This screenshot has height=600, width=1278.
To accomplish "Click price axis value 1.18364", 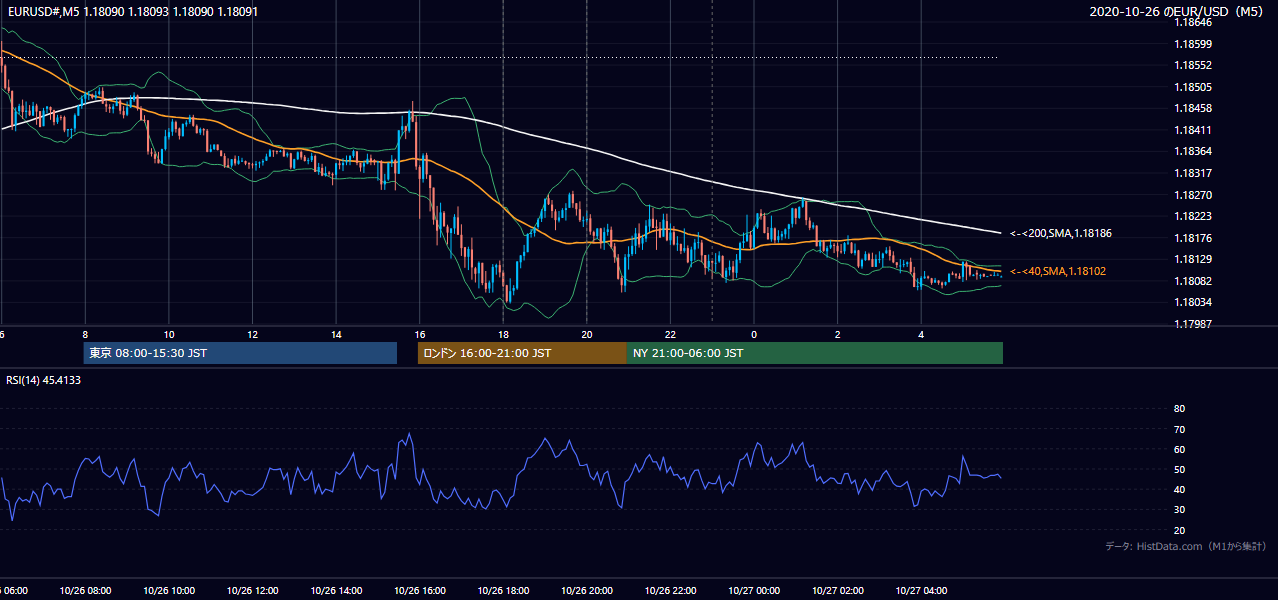I will (x=1193, y=151).
